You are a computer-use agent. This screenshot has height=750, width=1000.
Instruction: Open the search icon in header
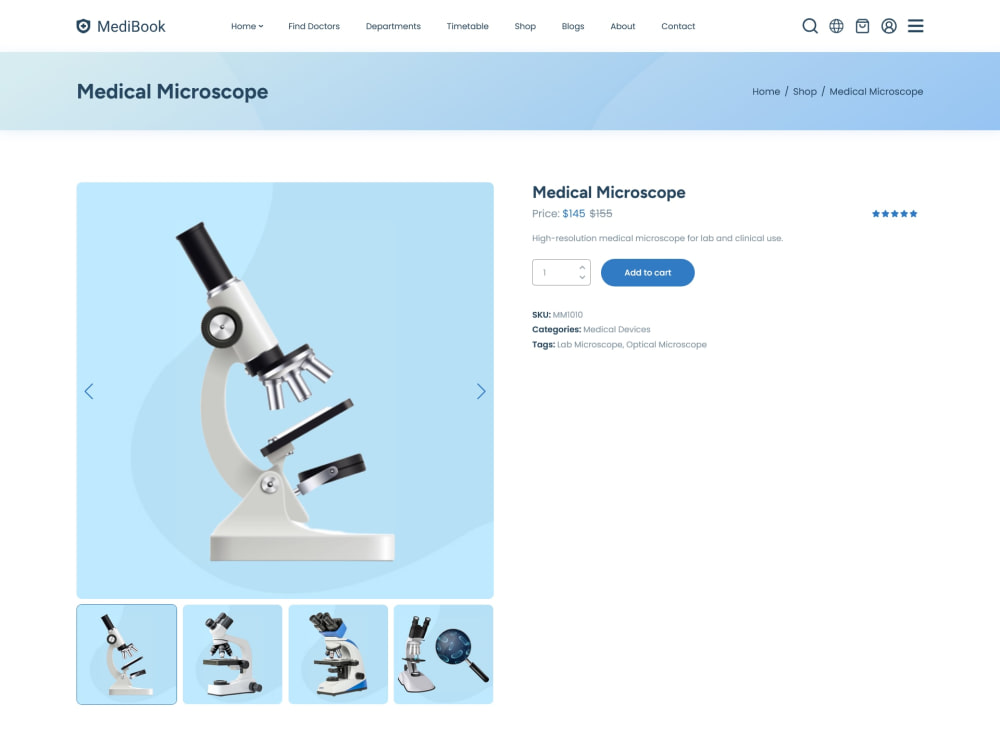click(x=809, y=26)
